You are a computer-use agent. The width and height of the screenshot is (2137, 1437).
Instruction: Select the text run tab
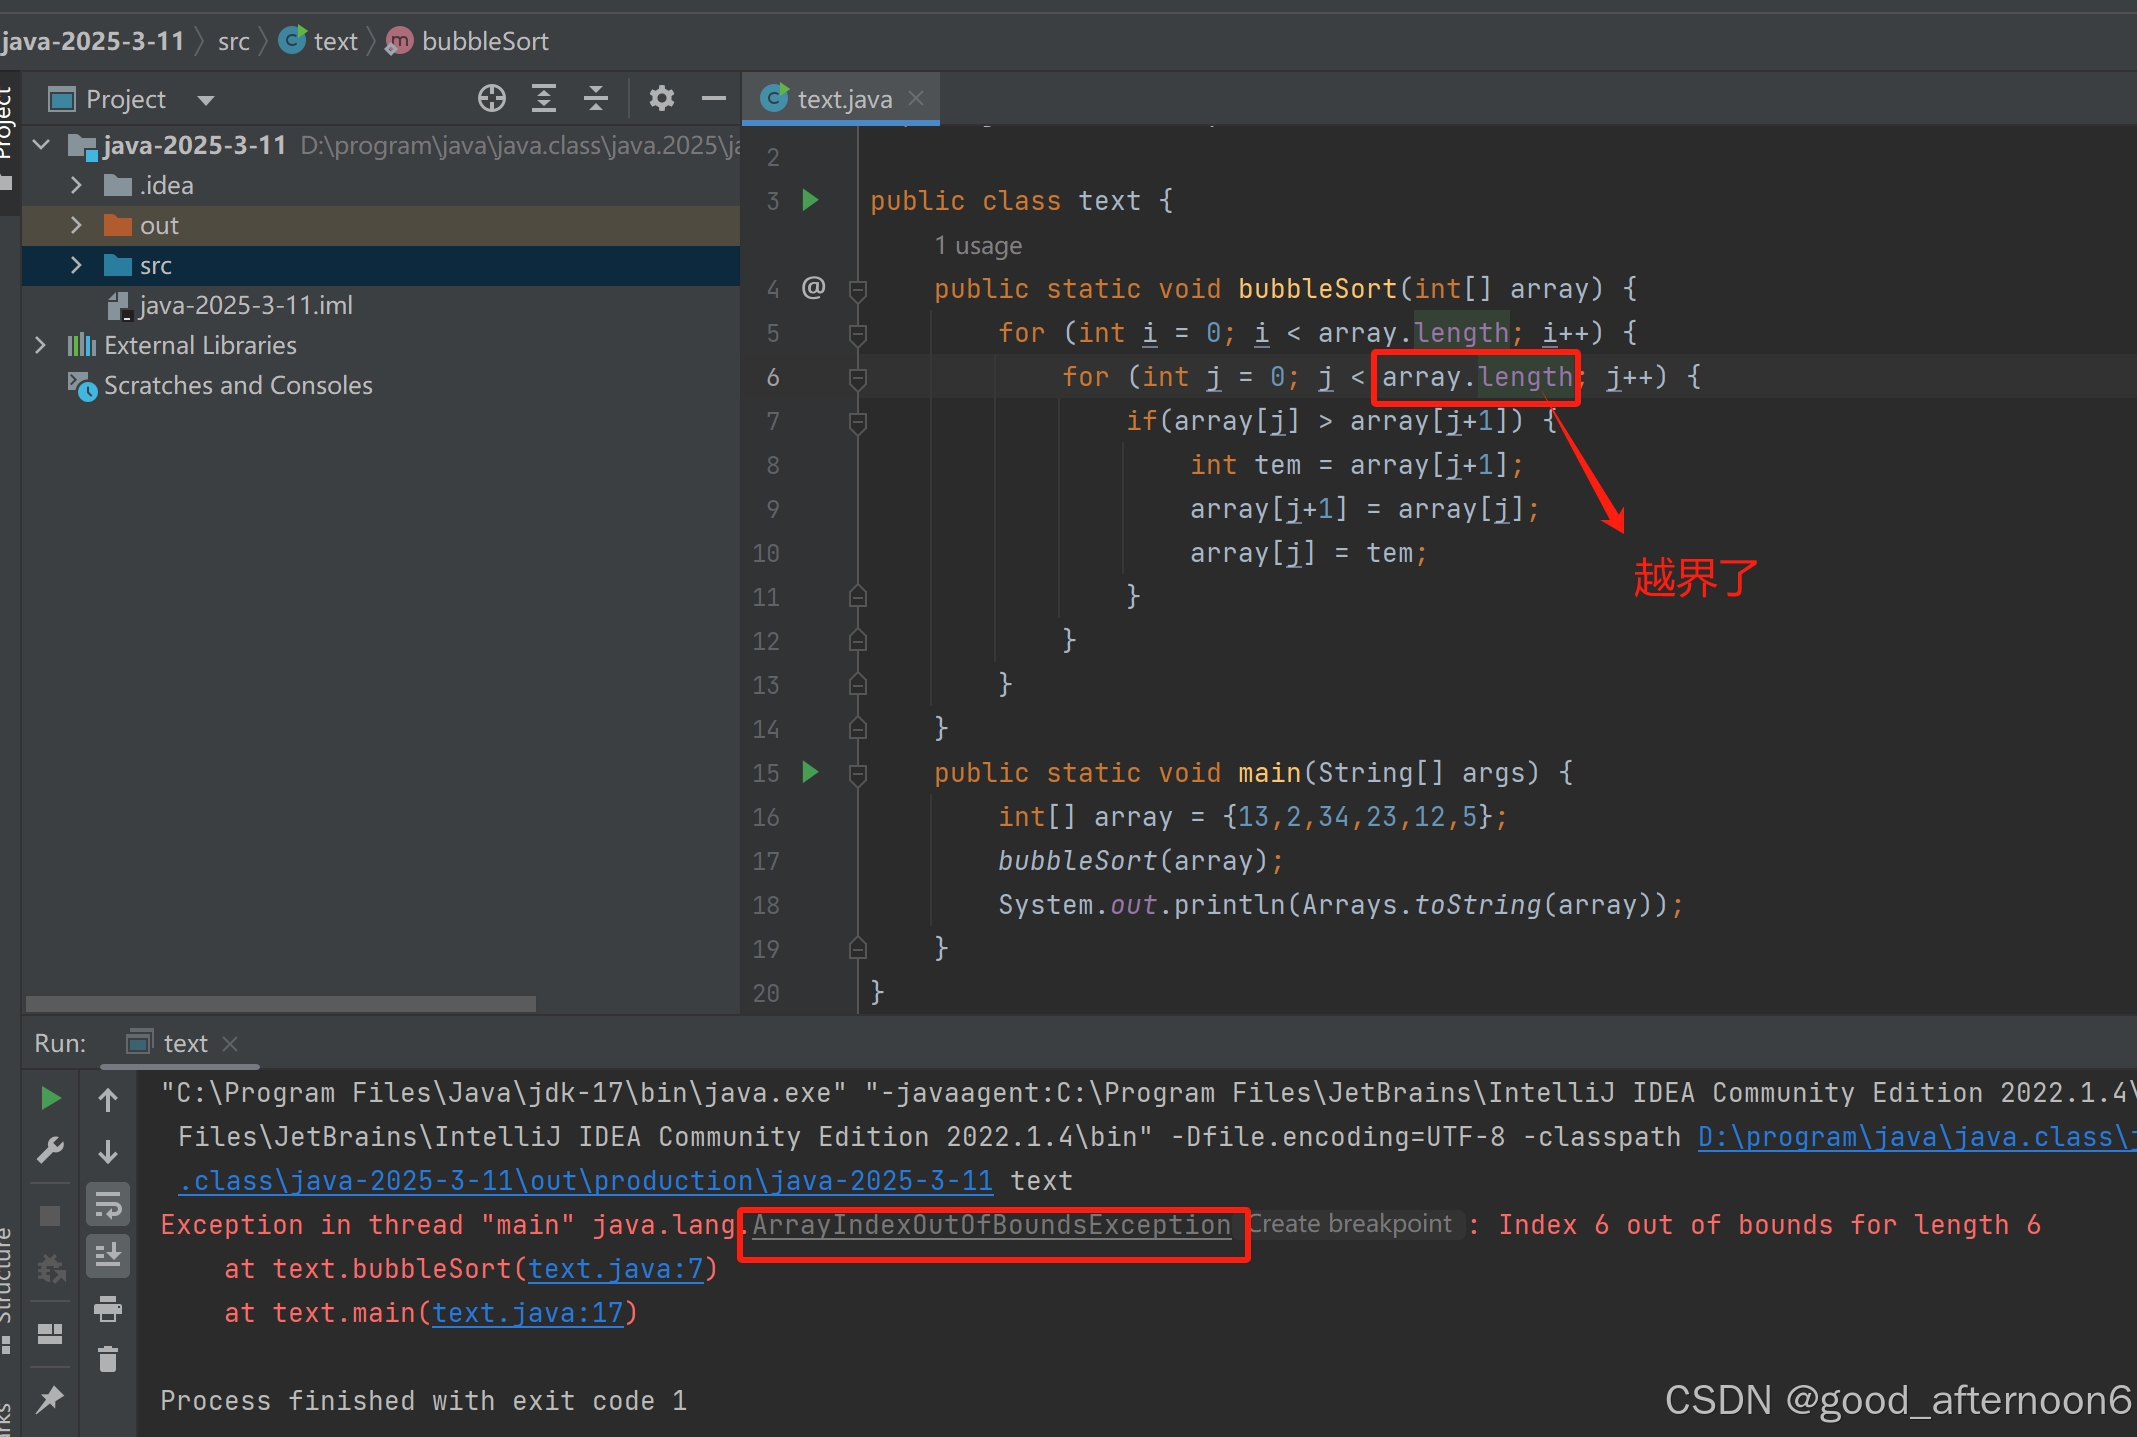click(184, 1043)
